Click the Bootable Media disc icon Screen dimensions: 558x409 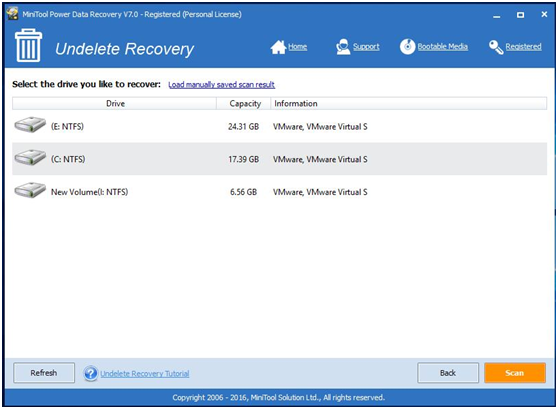click(x=407, y=47)
